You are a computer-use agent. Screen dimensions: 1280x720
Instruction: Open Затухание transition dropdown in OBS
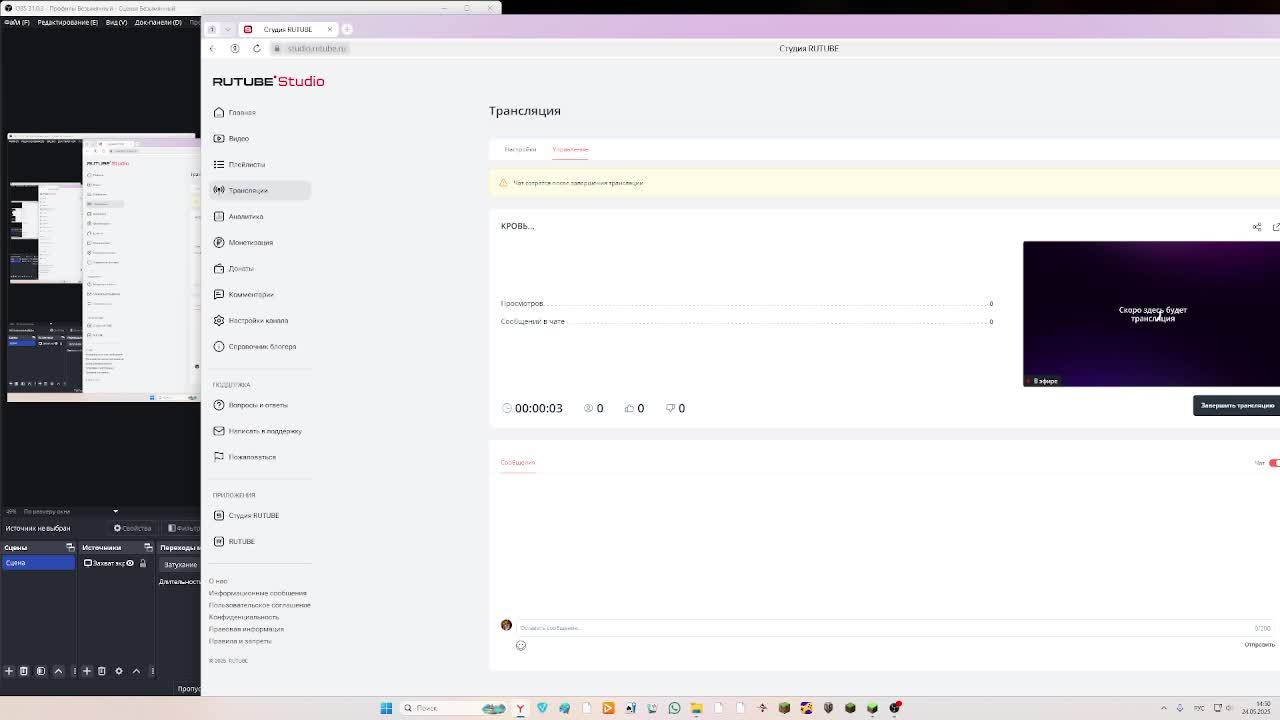(181, 565)
